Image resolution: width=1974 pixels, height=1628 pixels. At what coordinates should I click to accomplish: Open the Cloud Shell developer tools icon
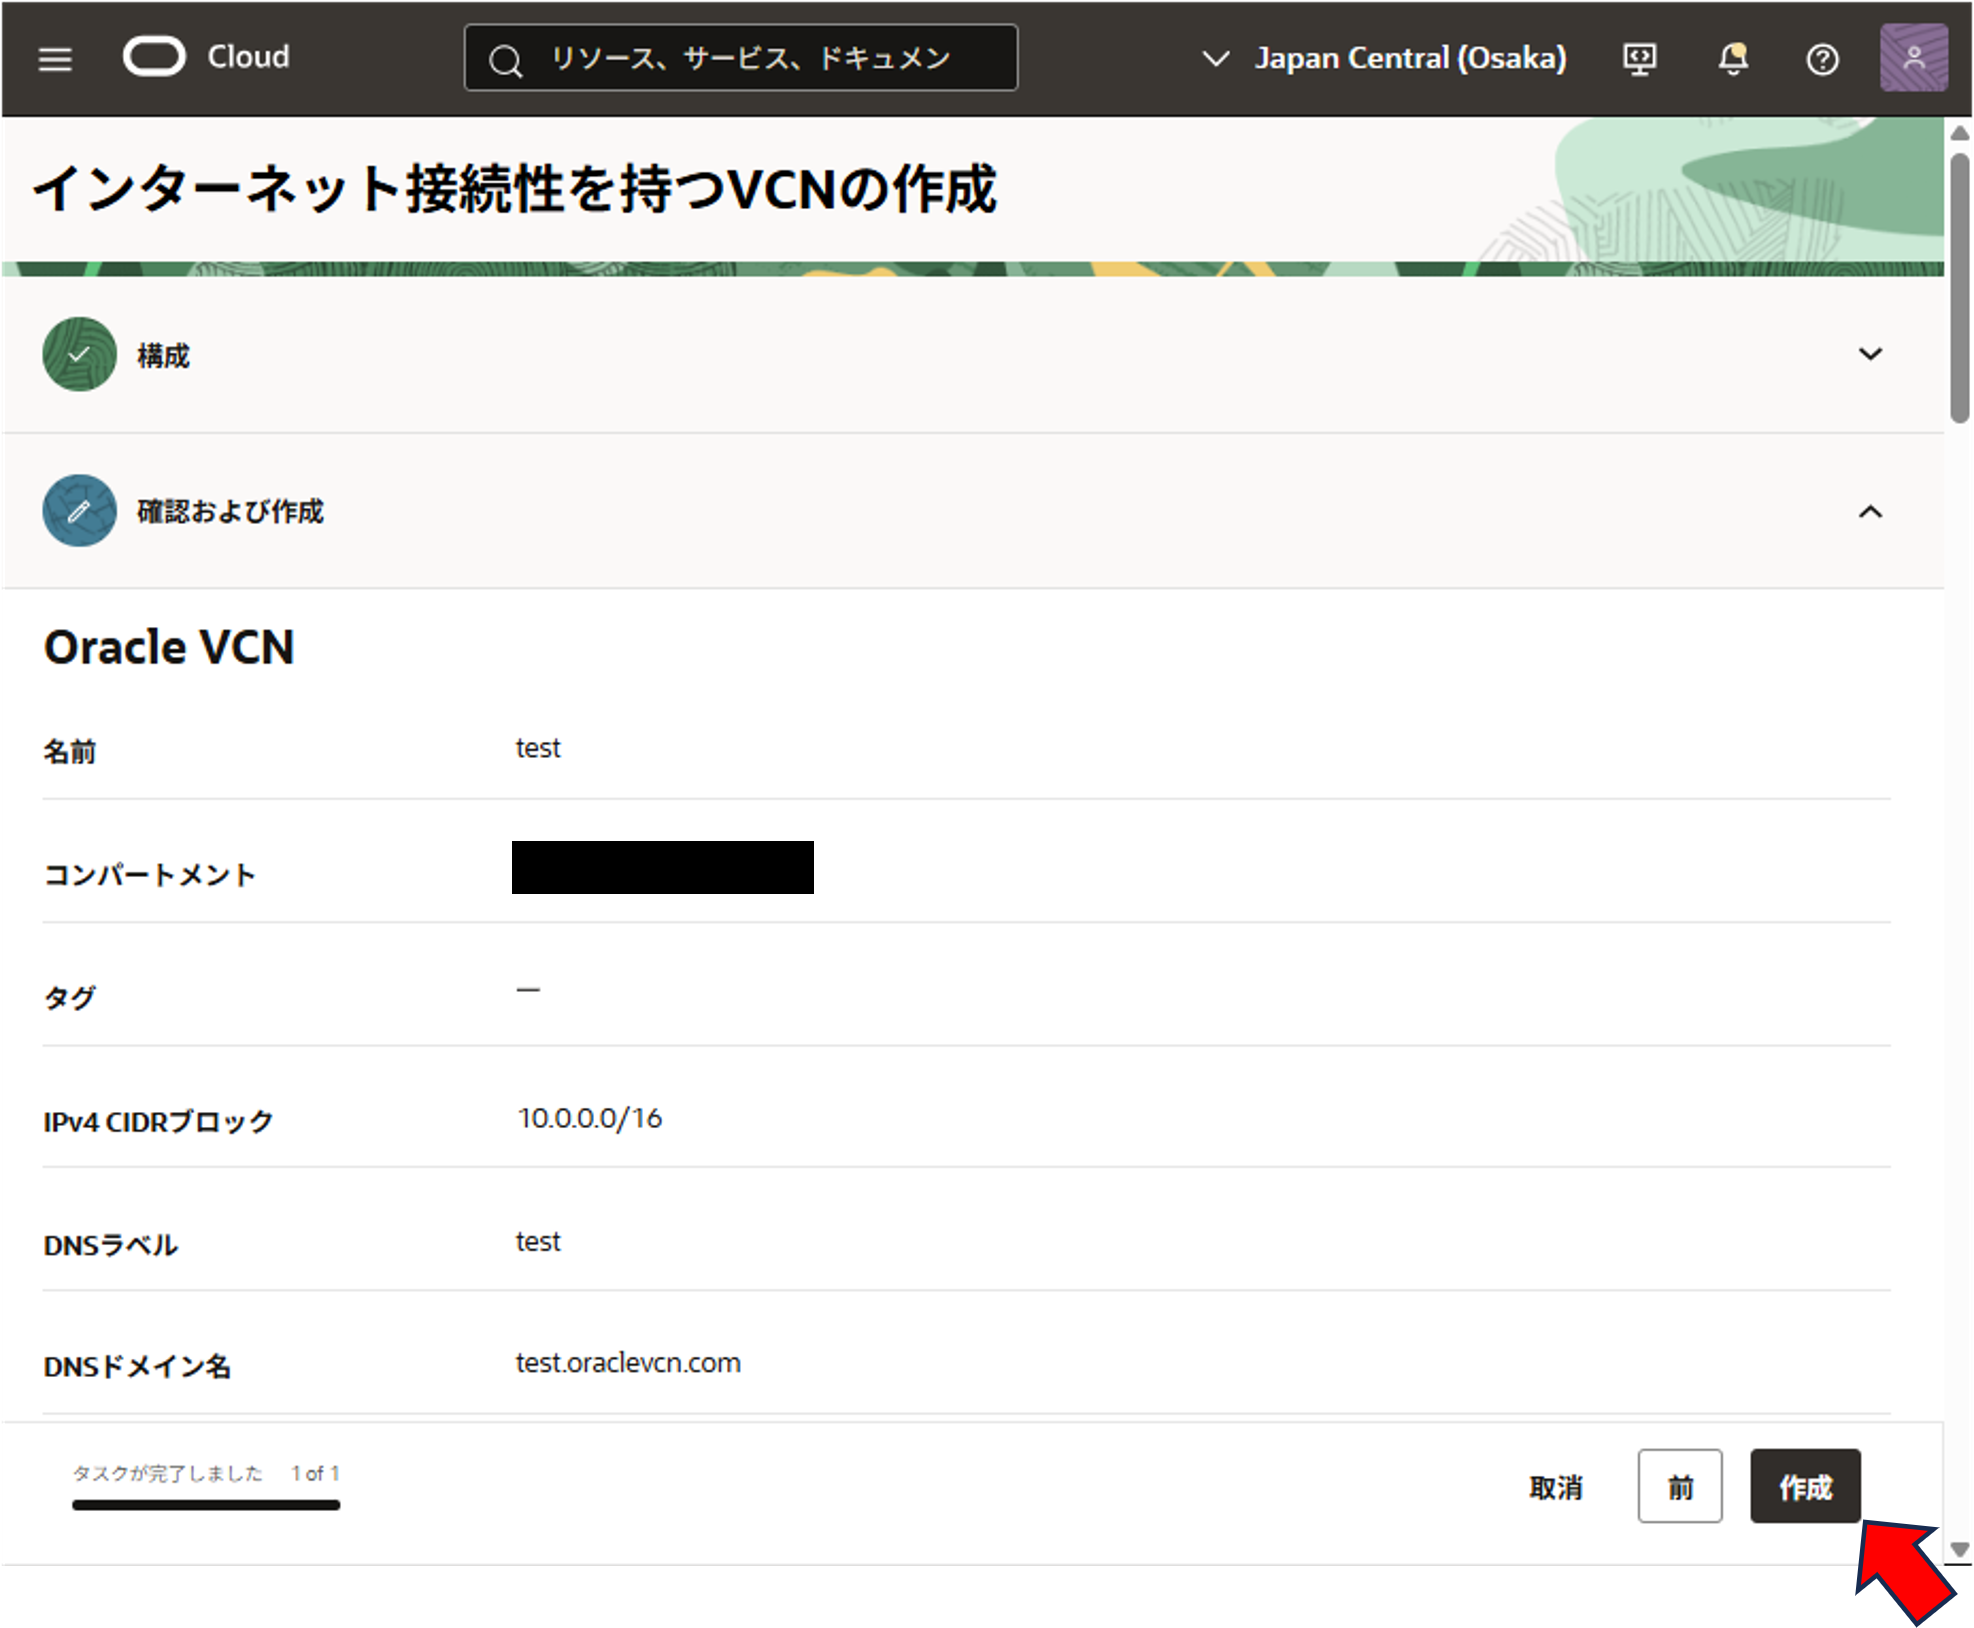tap(1639, 59)
